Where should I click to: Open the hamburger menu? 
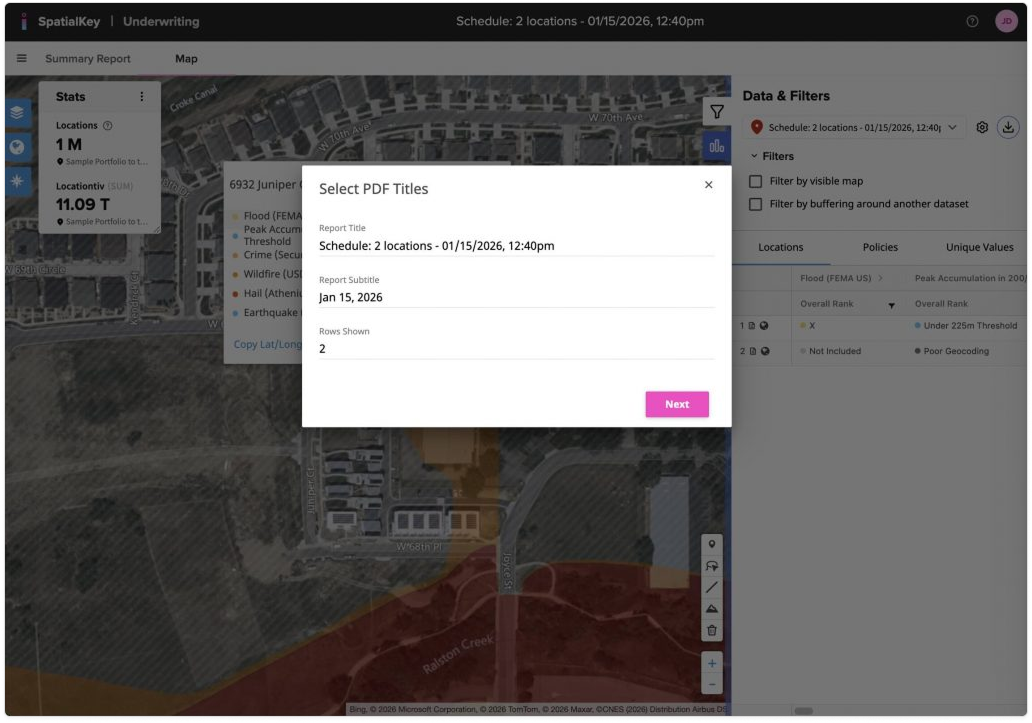tap(22, 59)
